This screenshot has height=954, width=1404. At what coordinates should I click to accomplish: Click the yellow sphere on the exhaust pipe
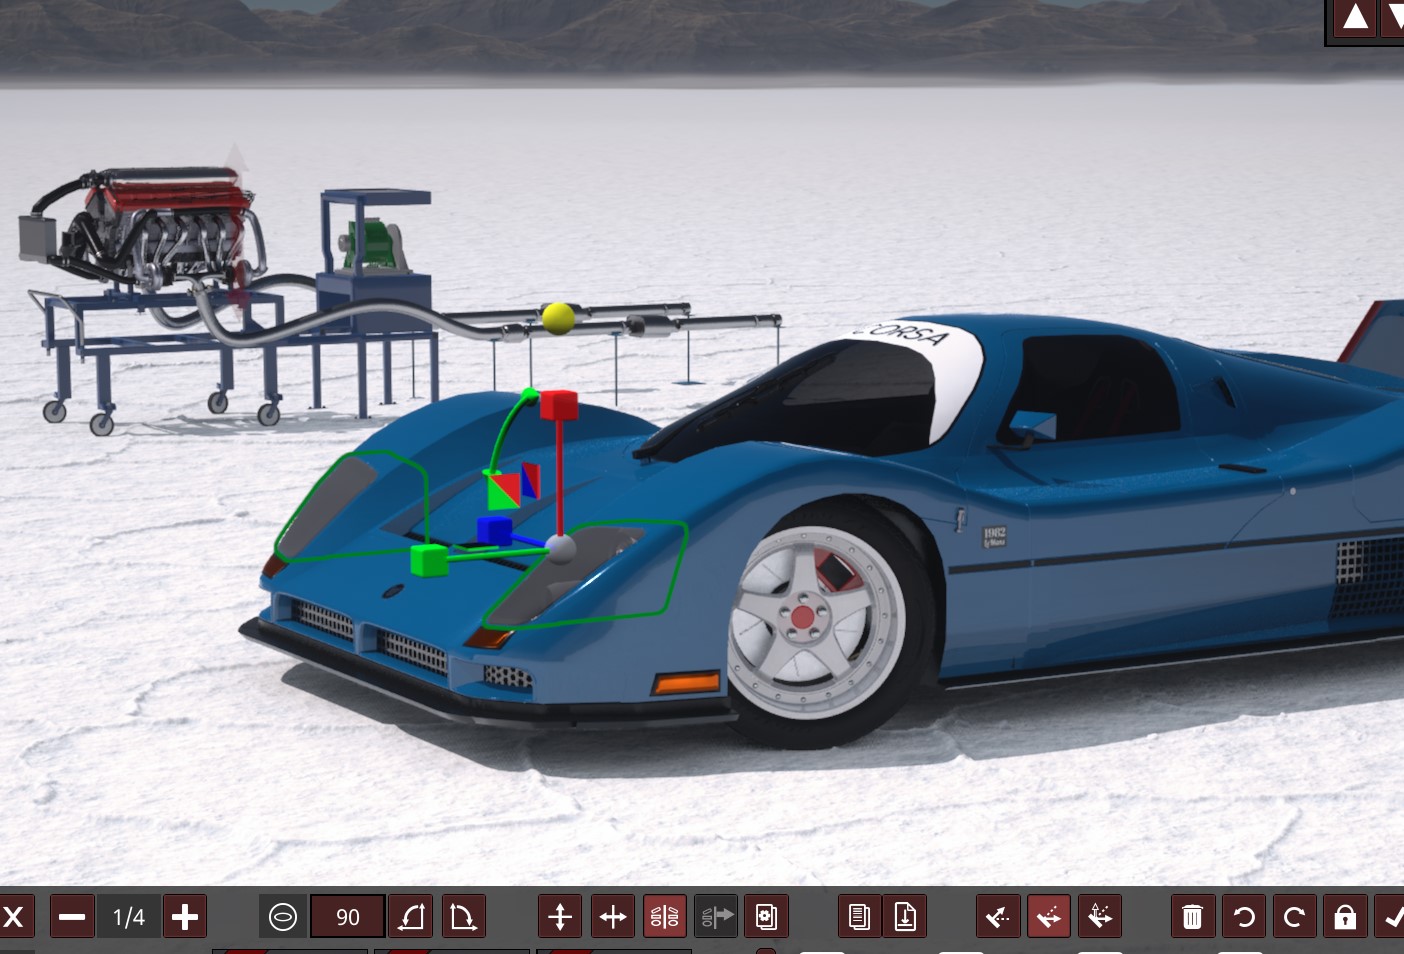(558, 318)
